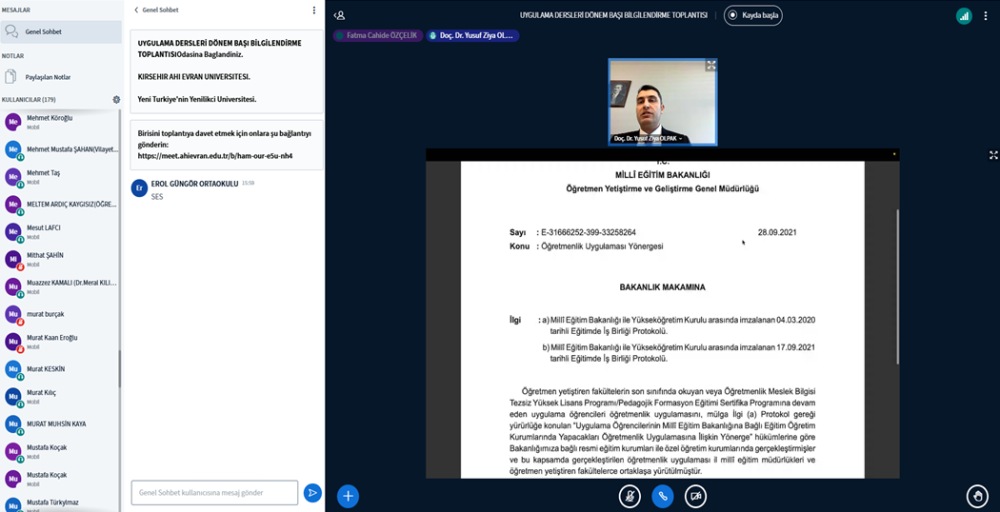This screenshot has width=1000, height=512.
Task: Send the chat message
Action: pyautogui.click(x=312, y=493)
